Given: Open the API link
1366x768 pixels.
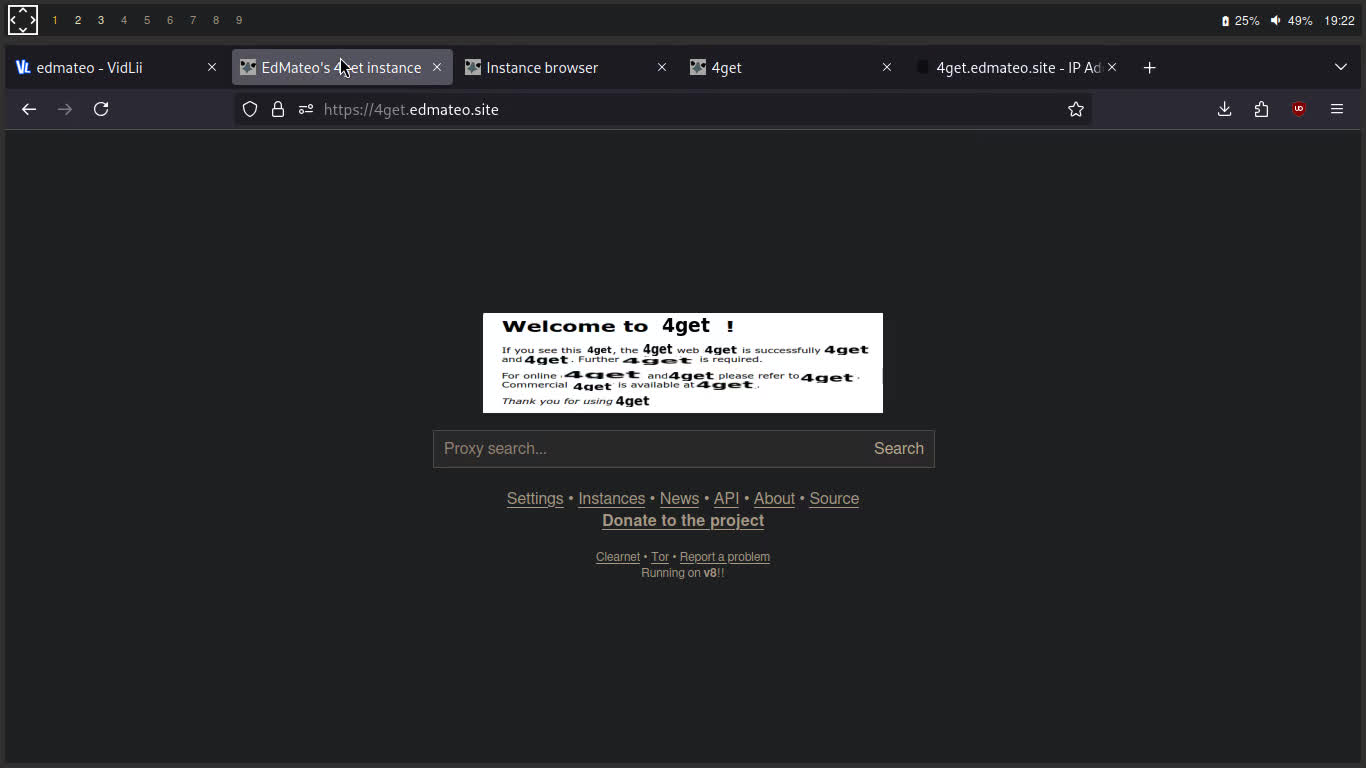Looking at the screenshot, I should click(x=726, y=499).
